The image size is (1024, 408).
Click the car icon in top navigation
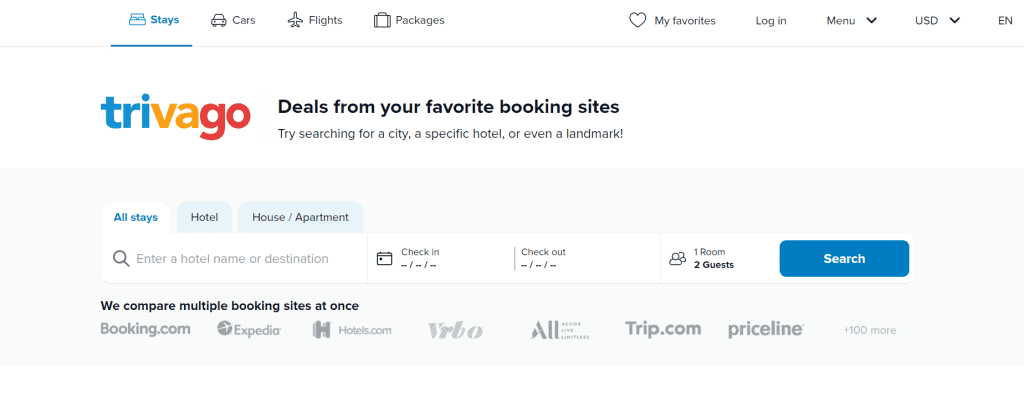click(218, 20)
